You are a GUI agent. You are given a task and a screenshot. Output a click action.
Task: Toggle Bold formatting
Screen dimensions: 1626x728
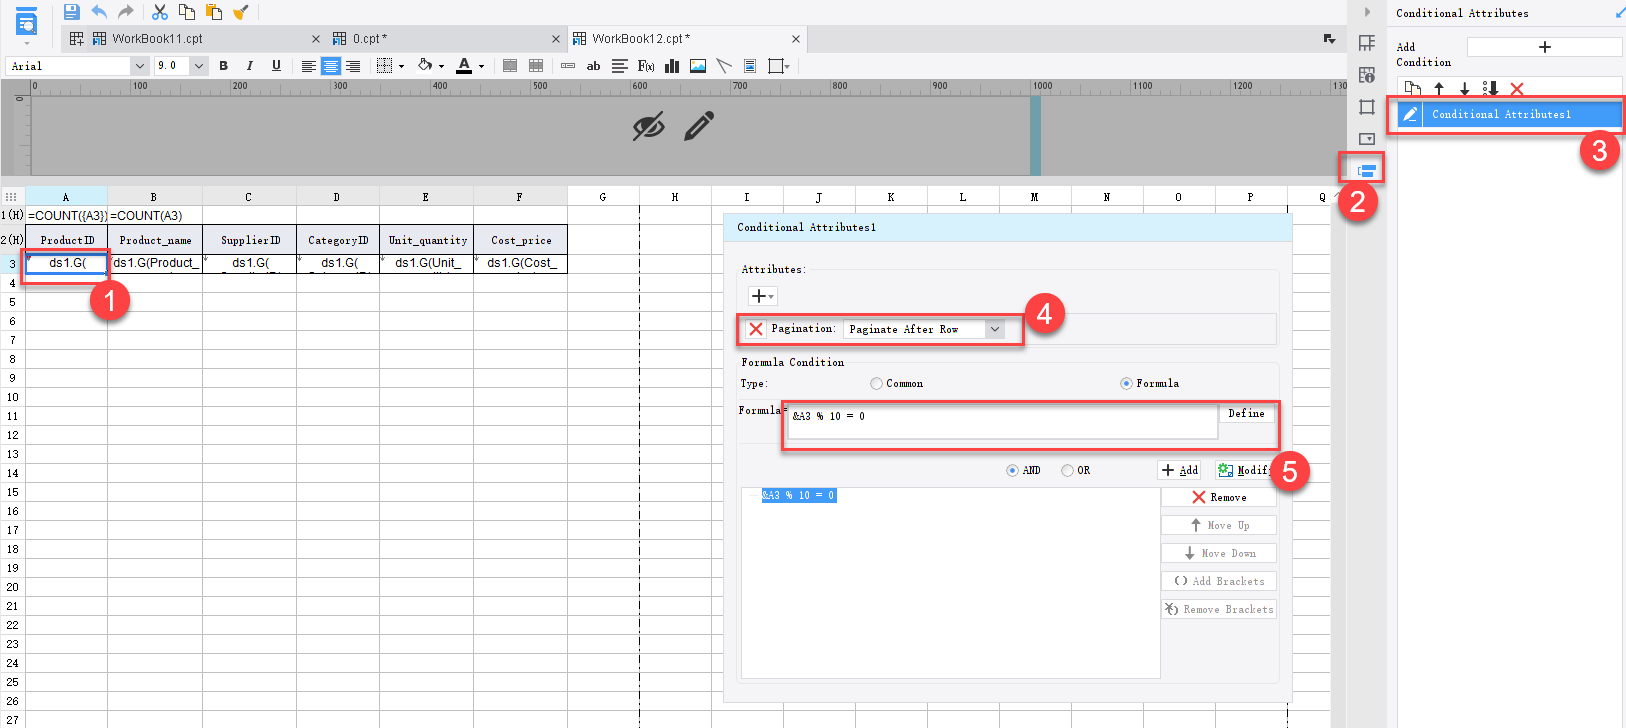[x=223, y=66]
